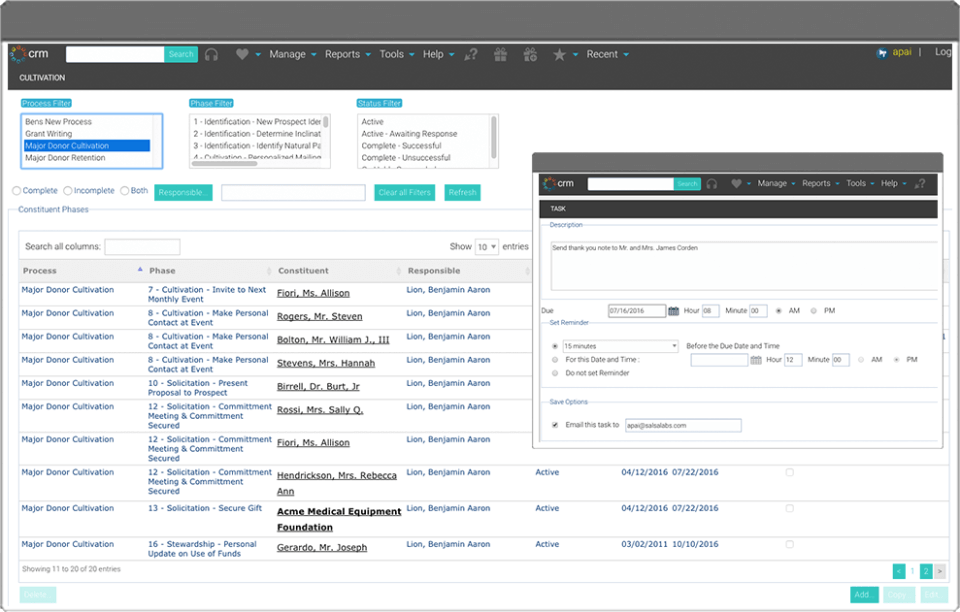Open the Acme Medical Equipment Foundation link
Viewport: 960px width, 612px height.
click(x=339, y=520)
